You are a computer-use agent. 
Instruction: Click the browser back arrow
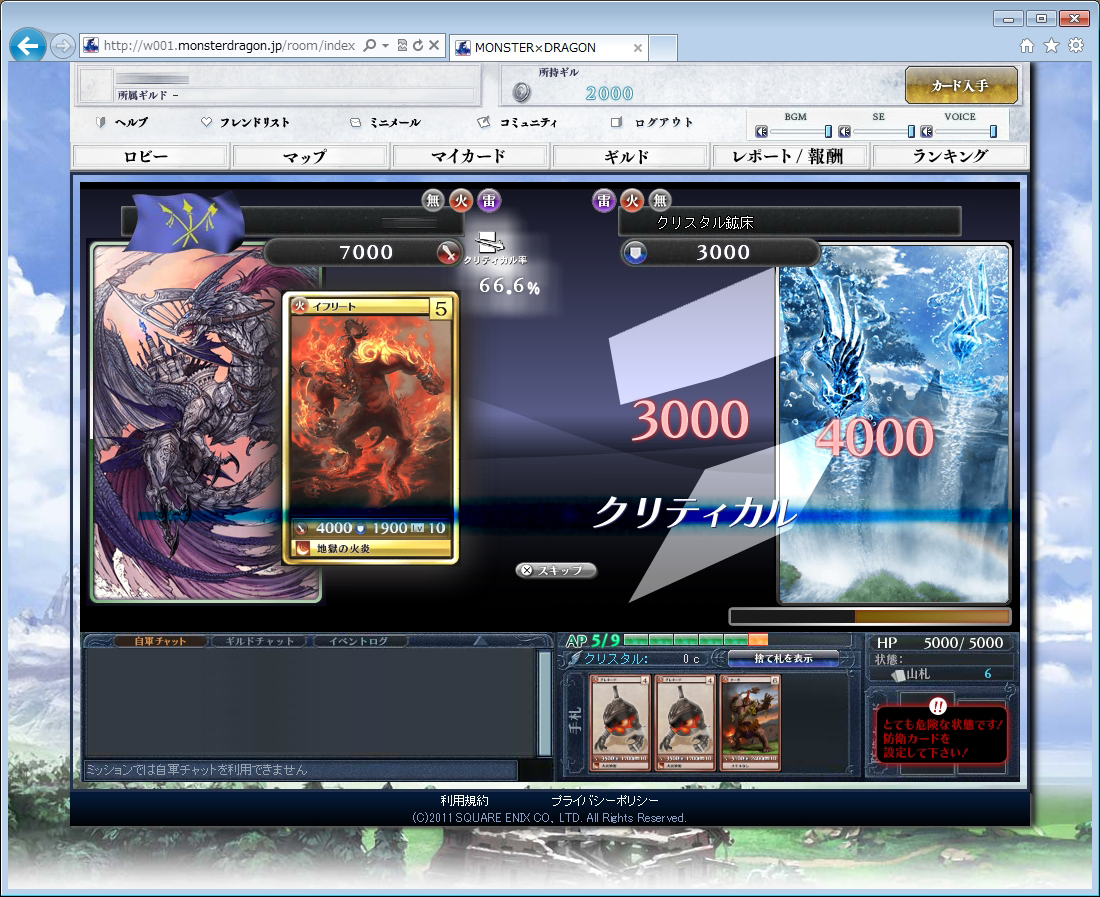28,46
